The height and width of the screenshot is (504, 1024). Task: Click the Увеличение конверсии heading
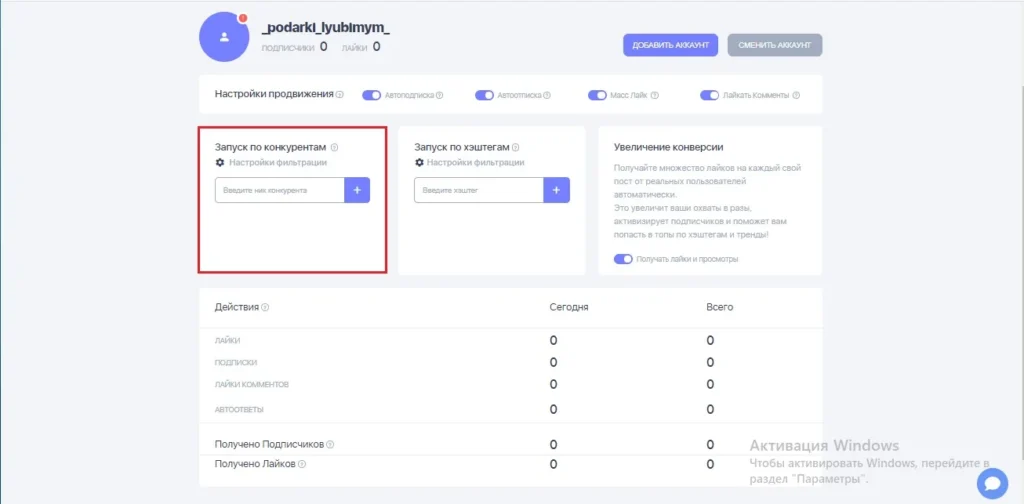[x=668, y=148]
